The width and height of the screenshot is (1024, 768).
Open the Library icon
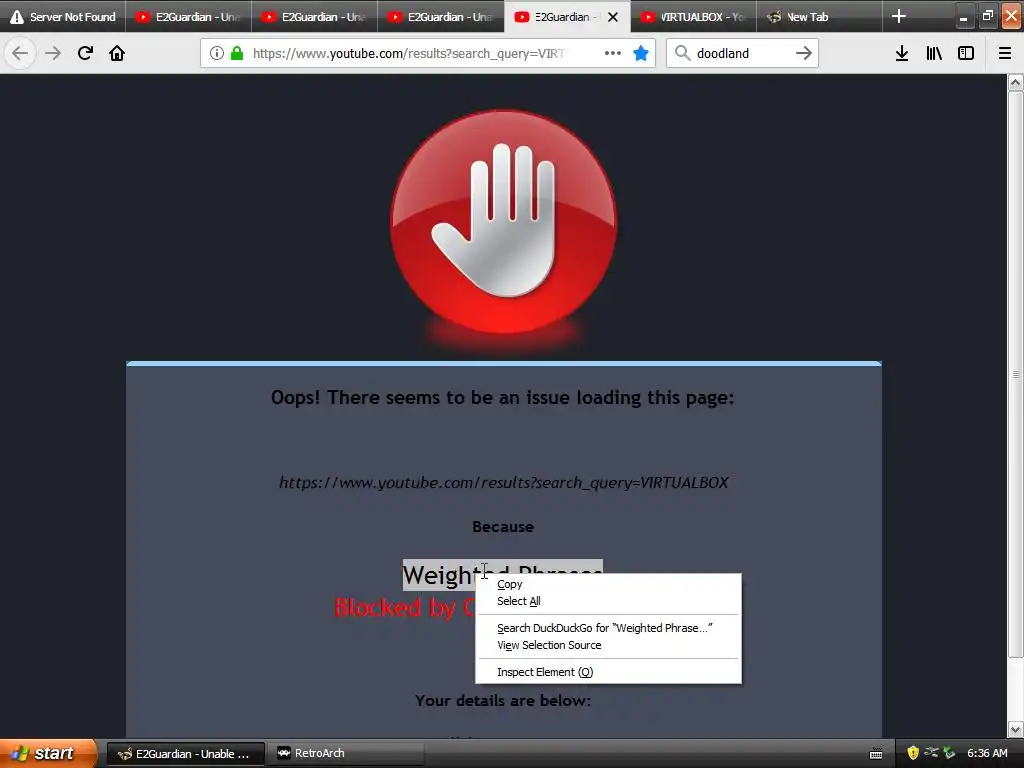(934, 53)
